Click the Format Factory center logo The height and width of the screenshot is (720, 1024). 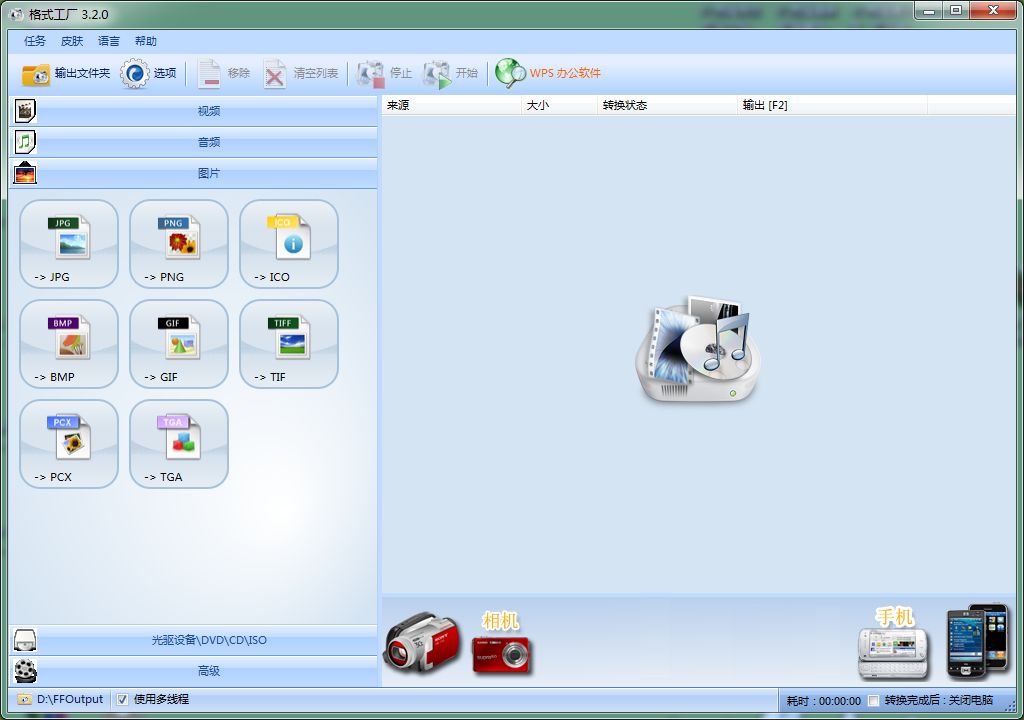tap(697, 350)
